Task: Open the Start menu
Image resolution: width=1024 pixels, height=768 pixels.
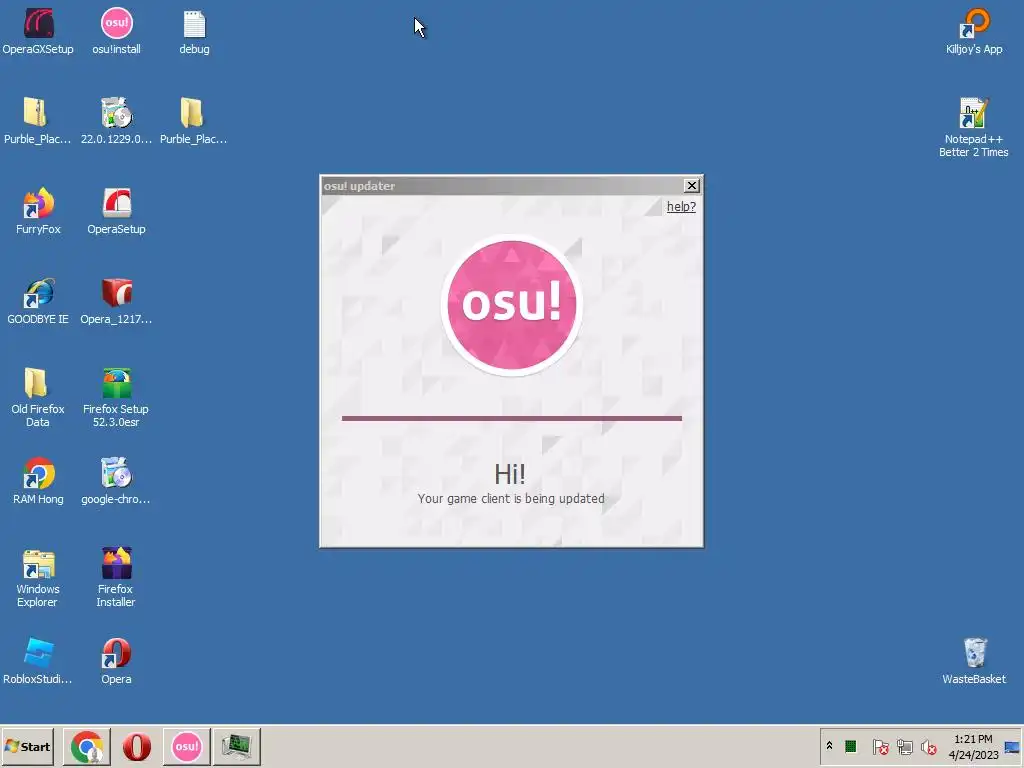Action: tap(27, 746)
